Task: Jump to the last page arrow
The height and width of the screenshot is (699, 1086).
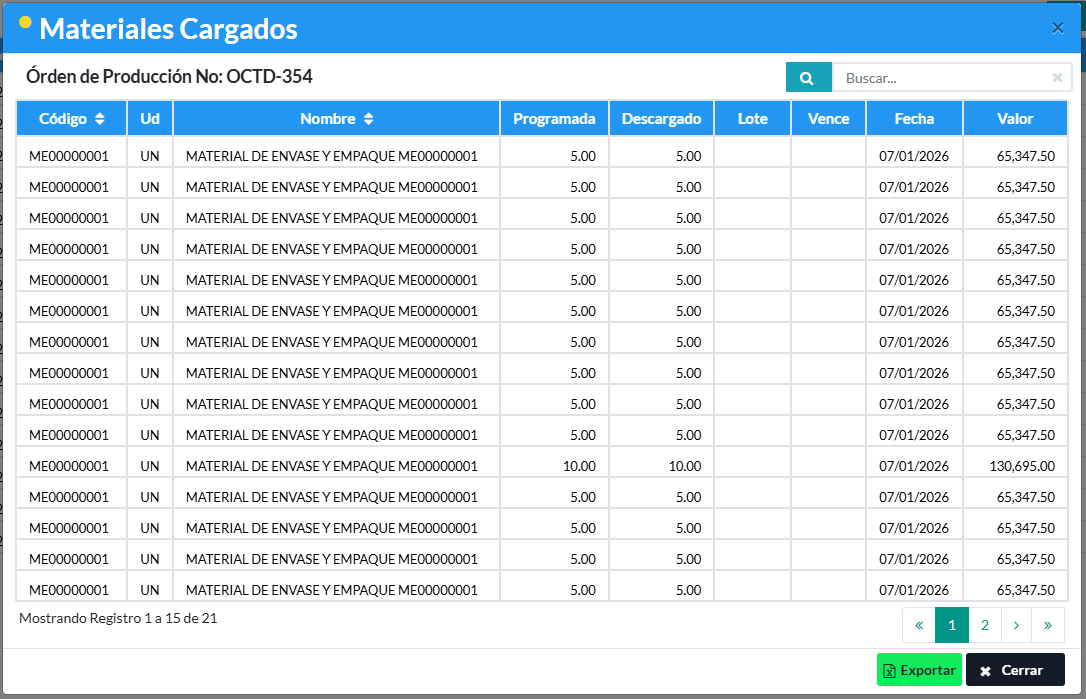Action: pos(1047,625)
